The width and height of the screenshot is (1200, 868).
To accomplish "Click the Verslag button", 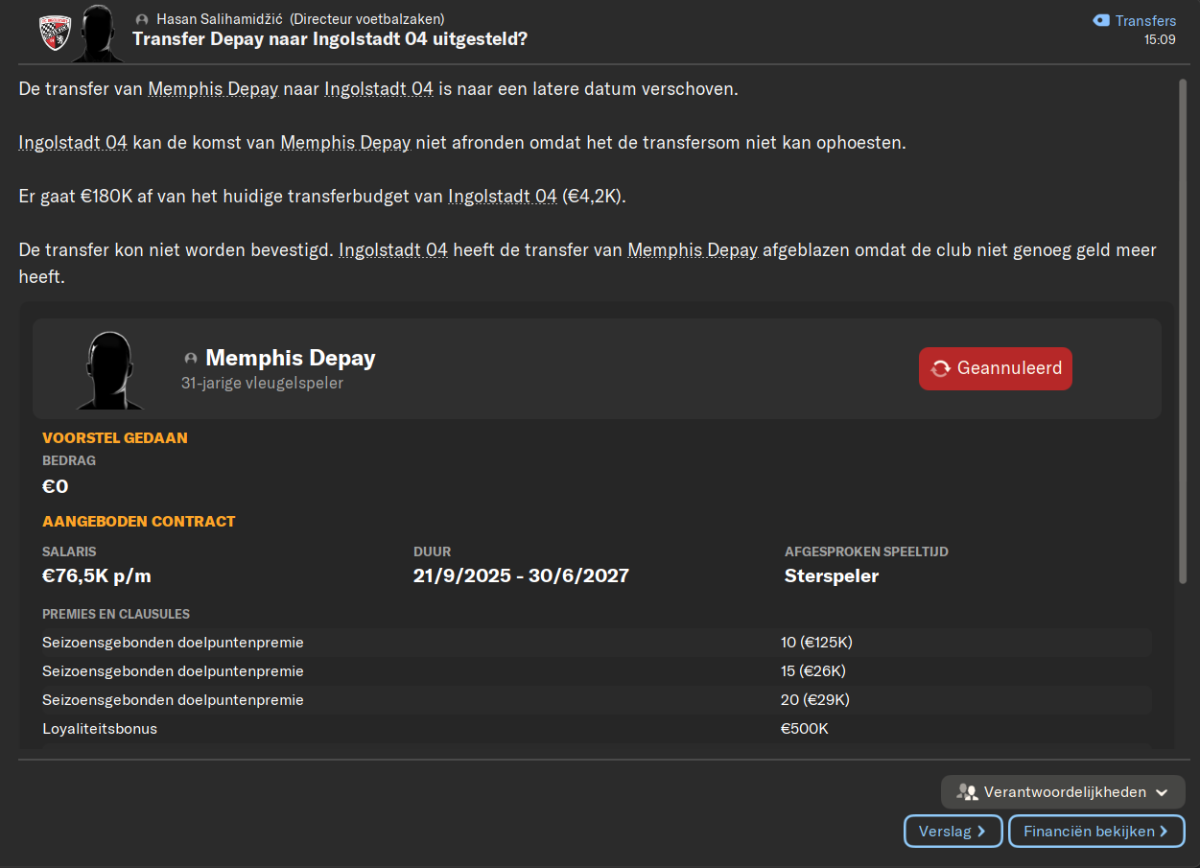I will 953,831.
